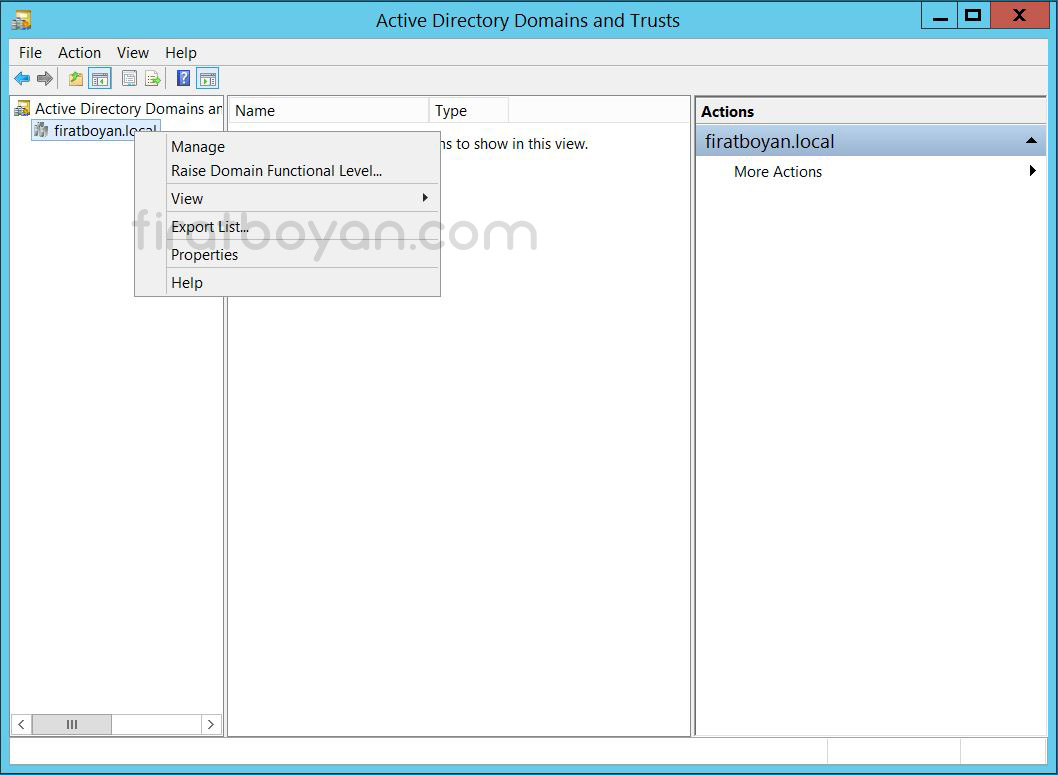Open the View menu in menu bar
The height and width of the screenshot is (775, 1058).
[x=132, y=53]
